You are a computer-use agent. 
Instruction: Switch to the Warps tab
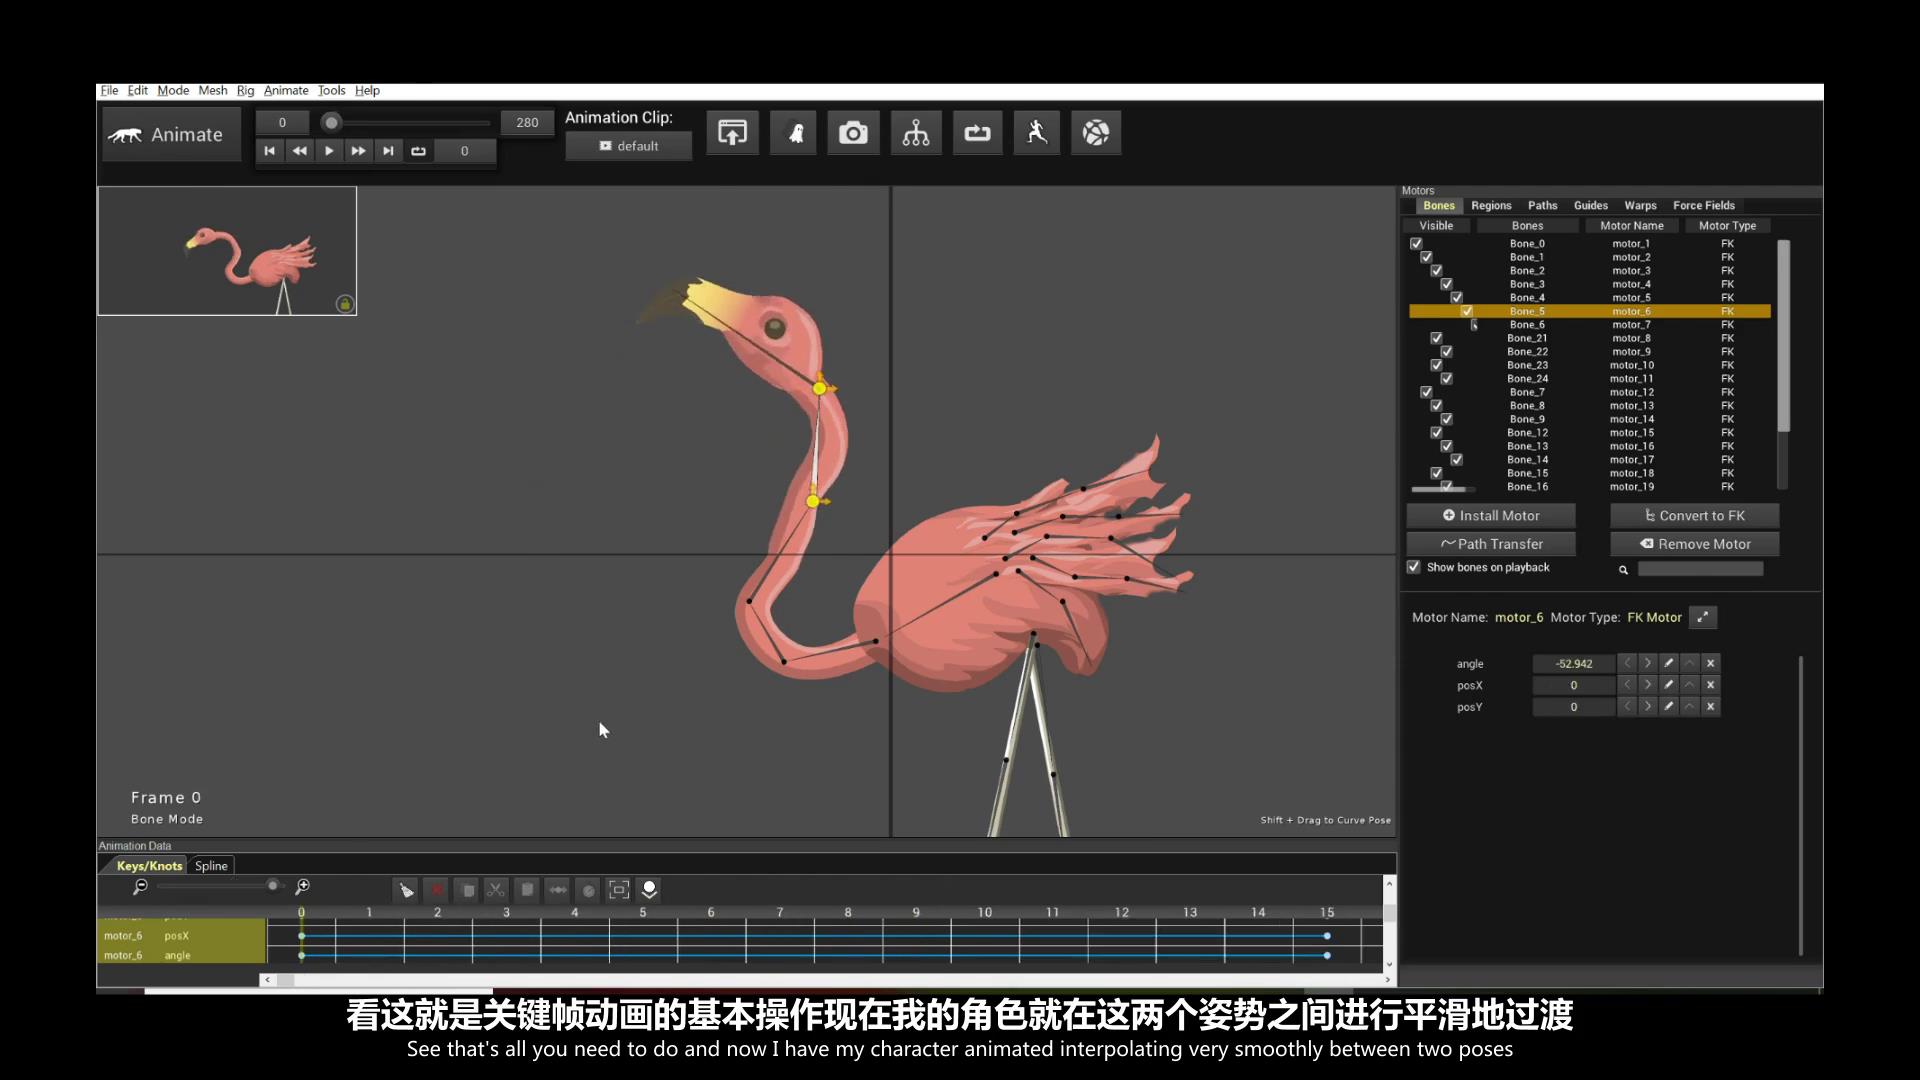(x=1640, y=205)
